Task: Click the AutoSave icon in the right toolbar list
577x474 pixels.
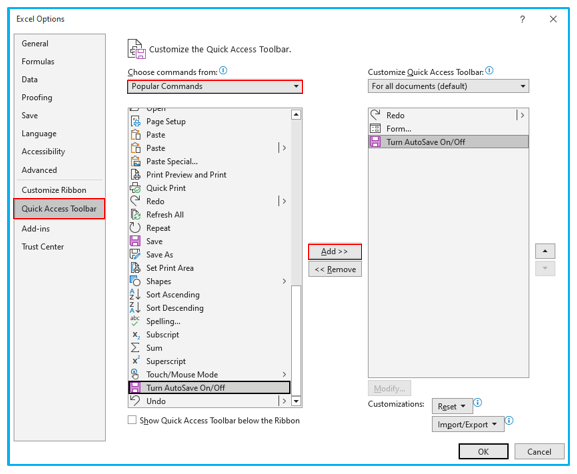Action: [375, 142]
